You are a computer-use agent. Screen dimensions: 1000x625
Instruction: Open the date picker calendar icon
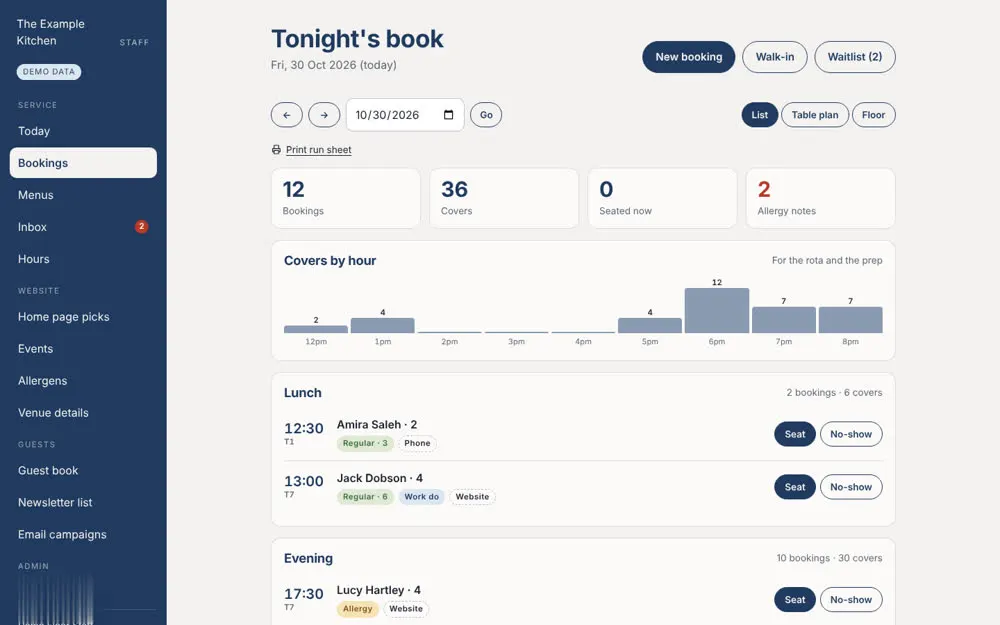448,115
